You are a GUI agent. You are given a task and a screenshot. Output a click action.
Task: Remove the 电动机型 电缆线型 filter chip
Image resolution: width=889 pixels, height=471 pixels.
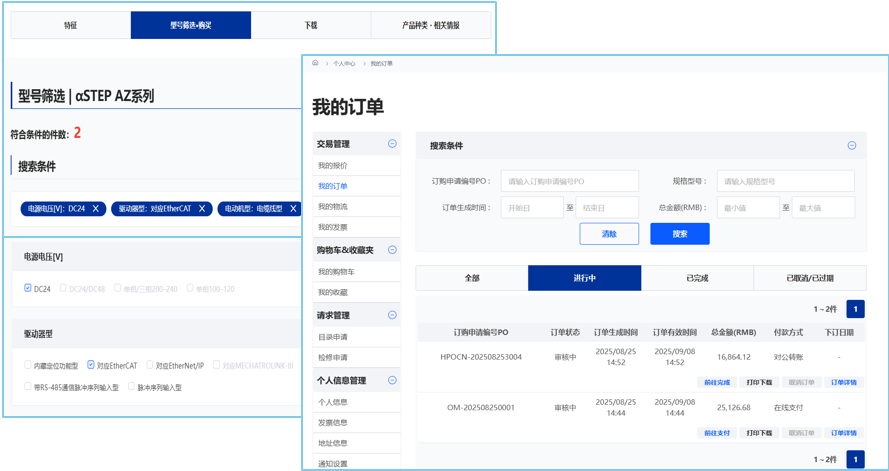(293, 209)
